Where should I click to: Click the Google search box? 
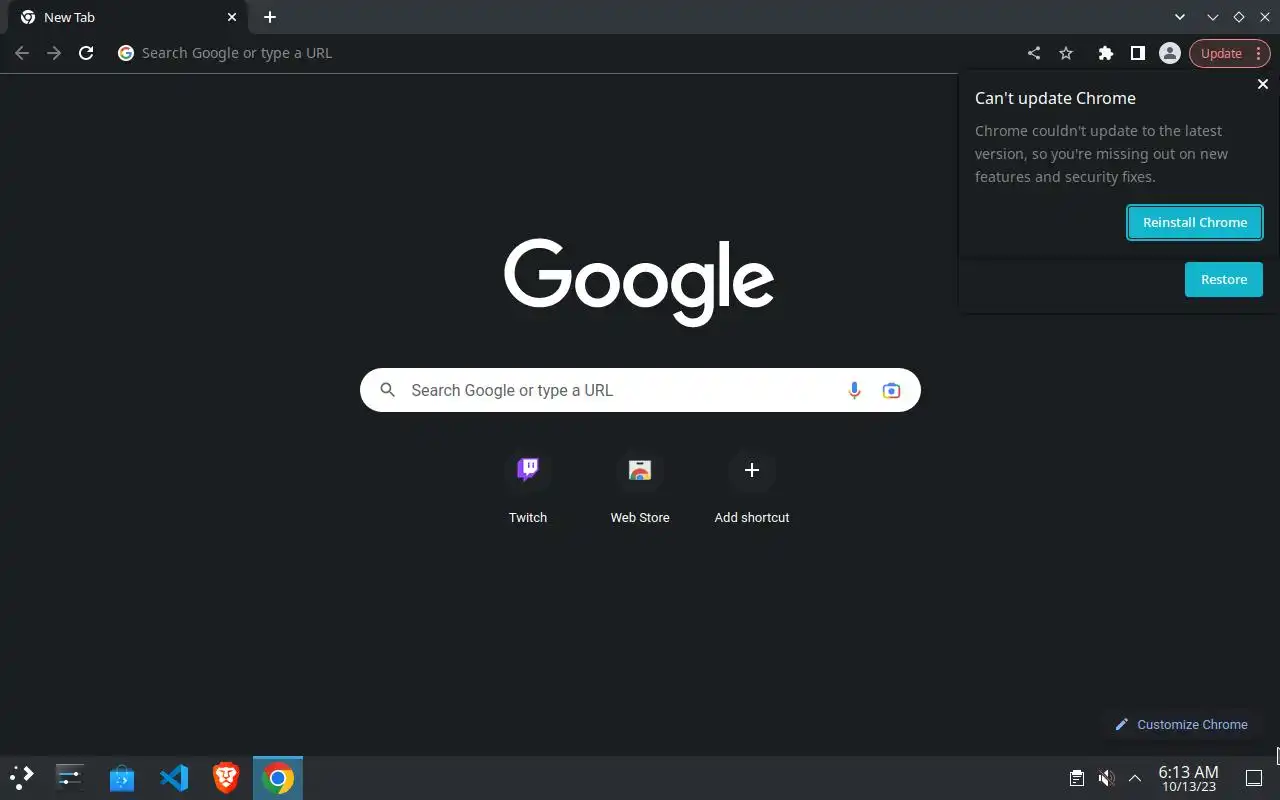coord(640,390)
